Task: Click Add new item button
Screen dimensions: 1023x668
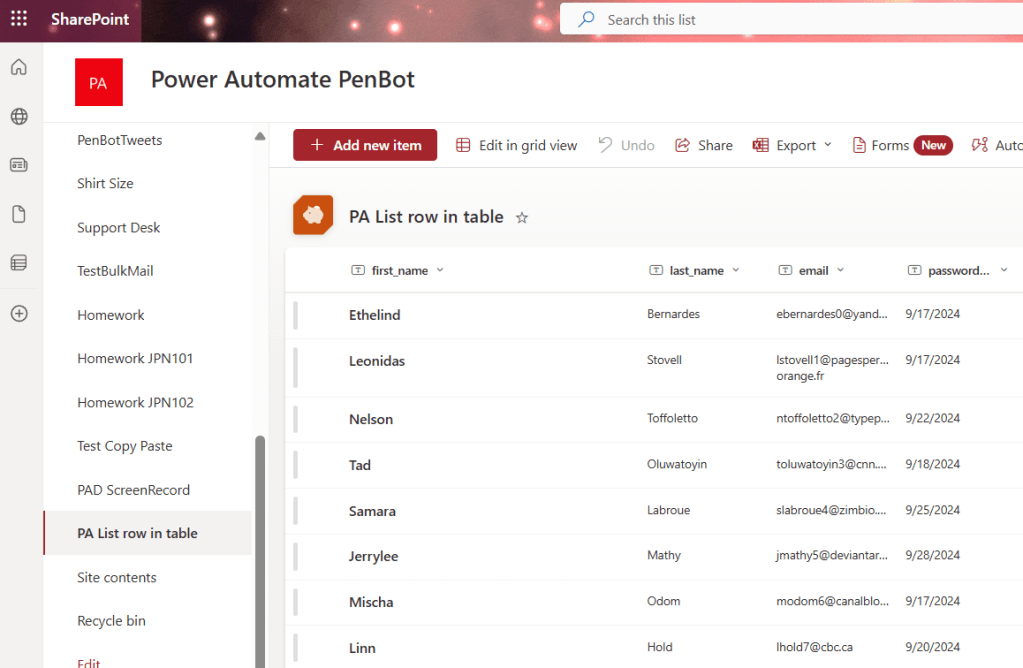Action: [x=365, y=145]
